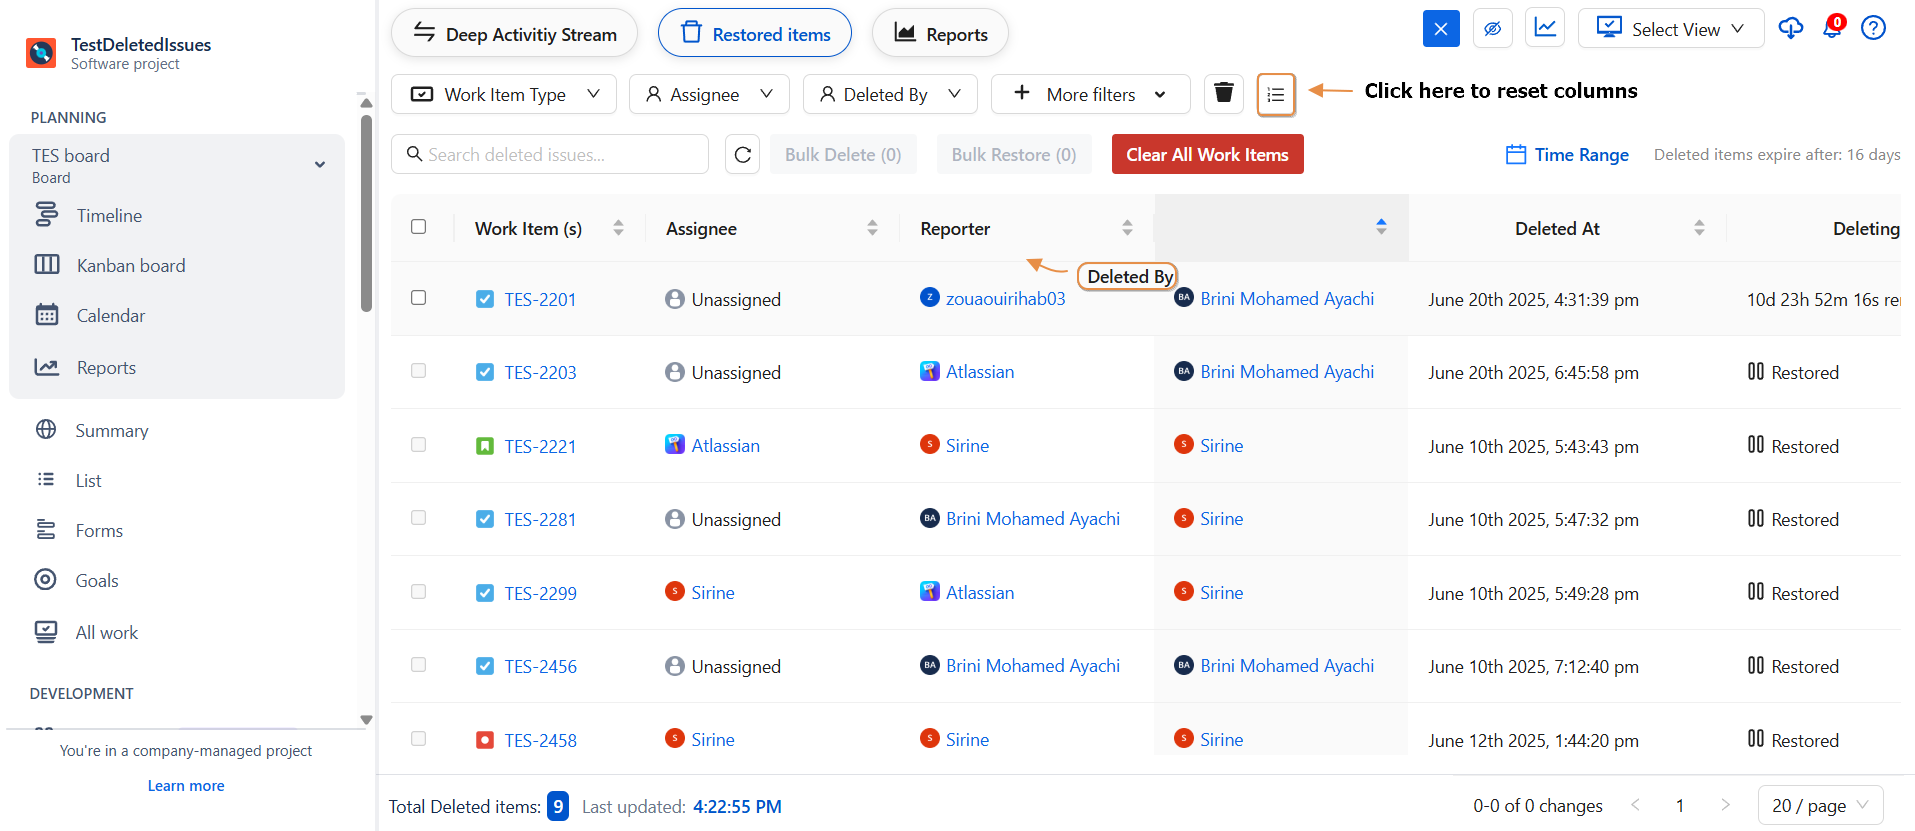Click the trash delete icon in filter row

click(x=1223, y=94)
